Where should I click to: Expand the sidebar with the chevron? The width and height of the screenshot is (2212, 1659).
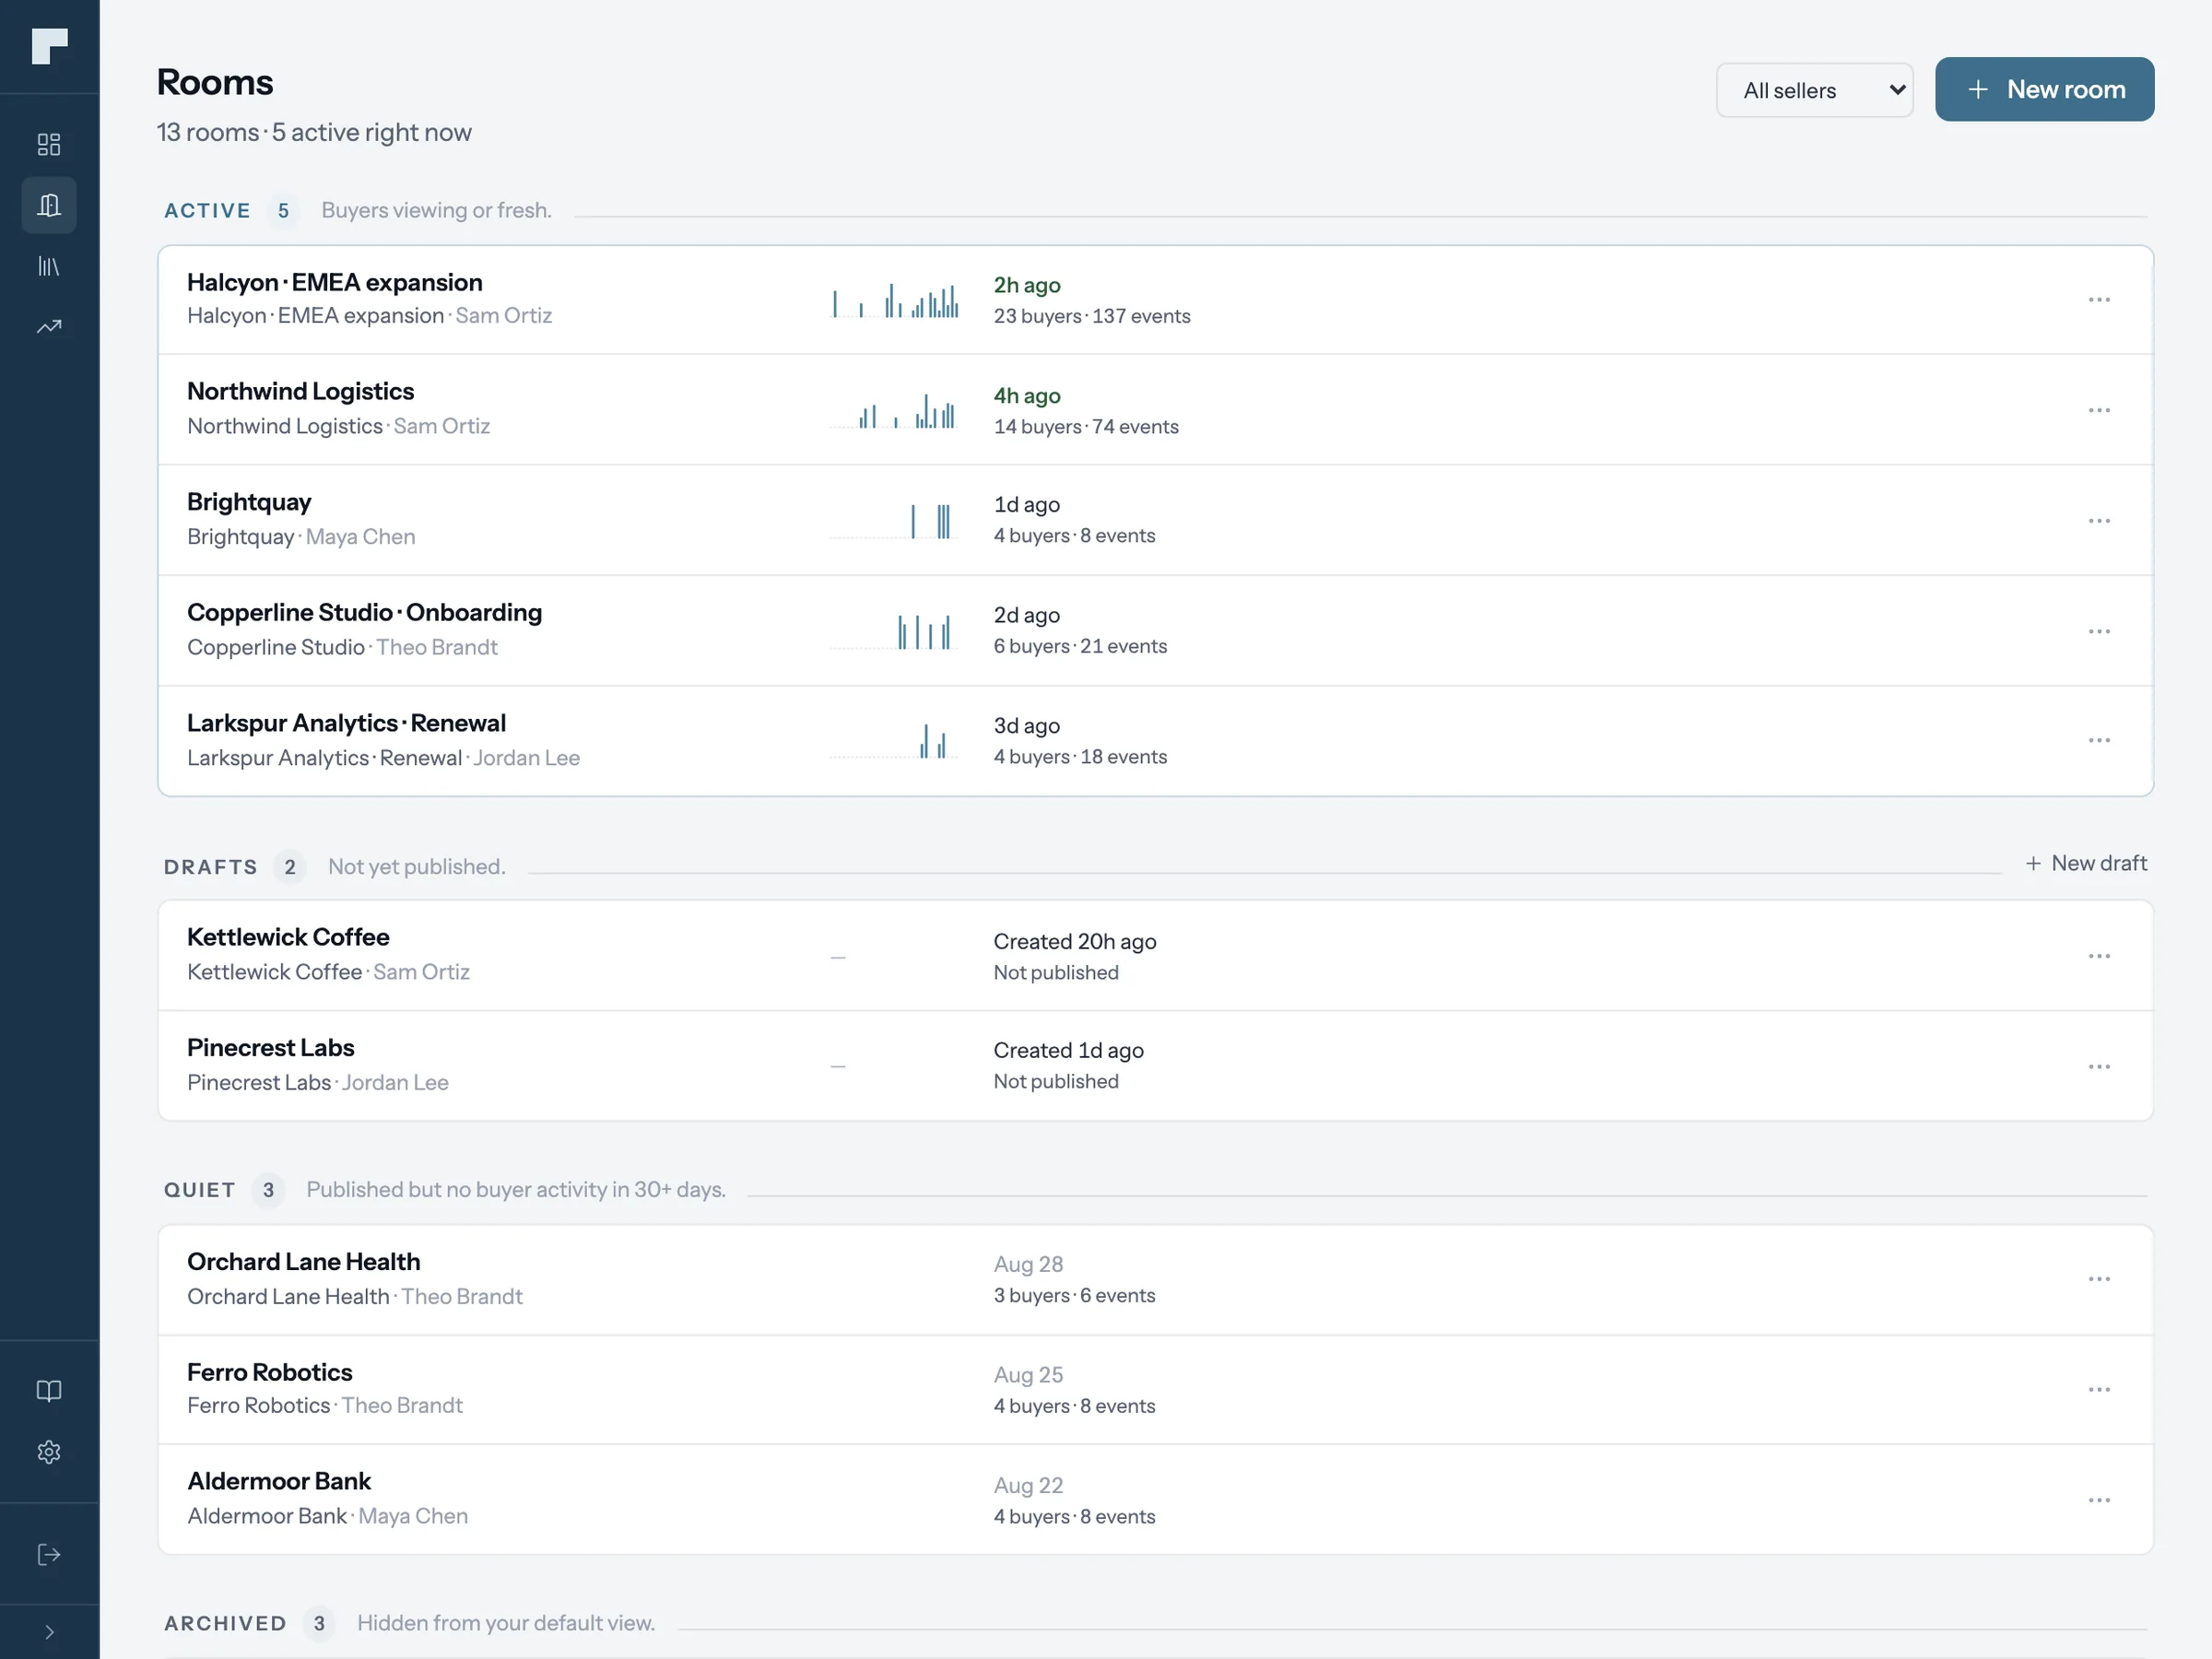pyautogui.click(x=49, y=1632)
